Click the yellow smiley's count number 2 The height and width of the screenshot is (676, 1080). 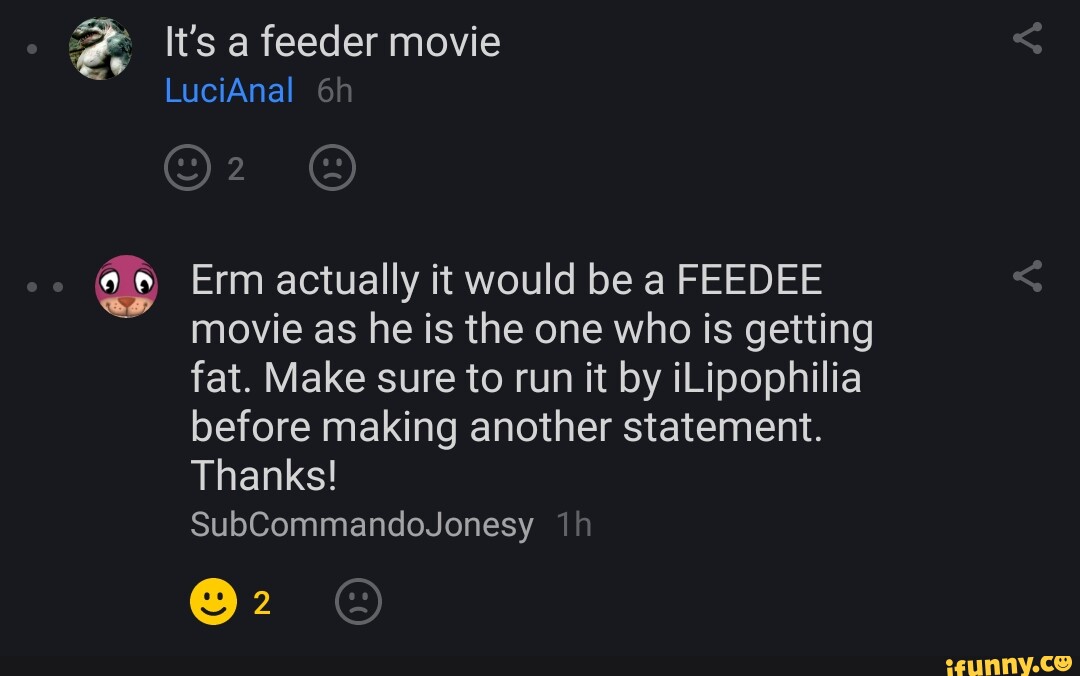[262, 602]
